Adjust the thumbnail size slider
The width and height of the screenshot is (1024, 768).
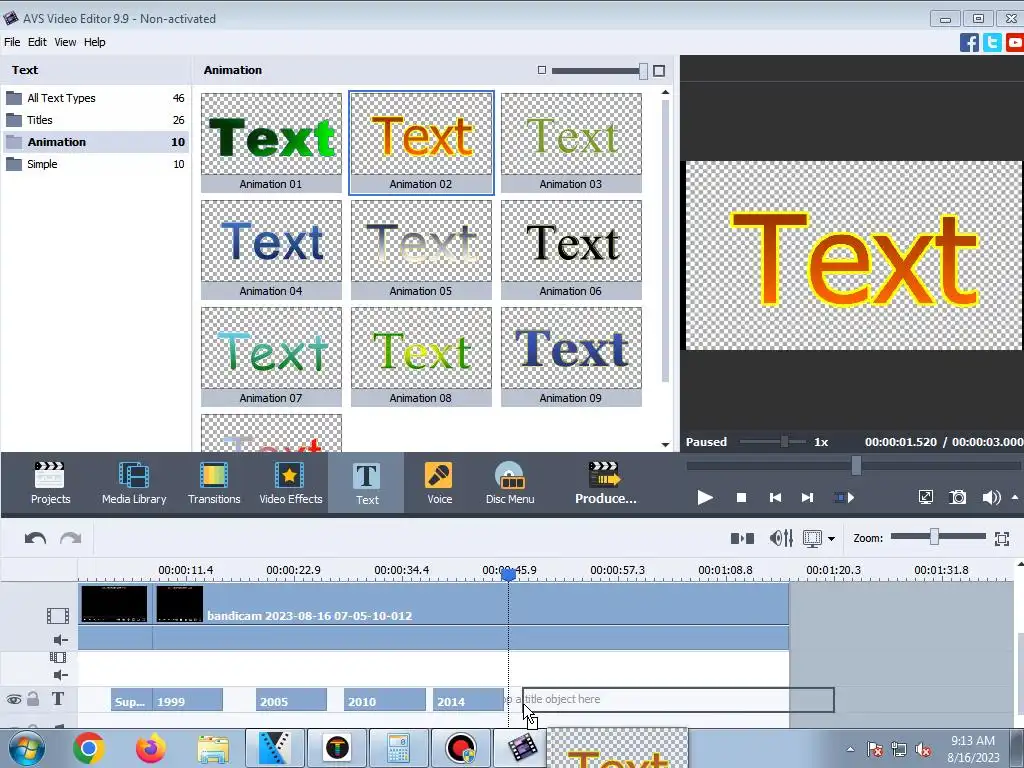click(643, 71)
